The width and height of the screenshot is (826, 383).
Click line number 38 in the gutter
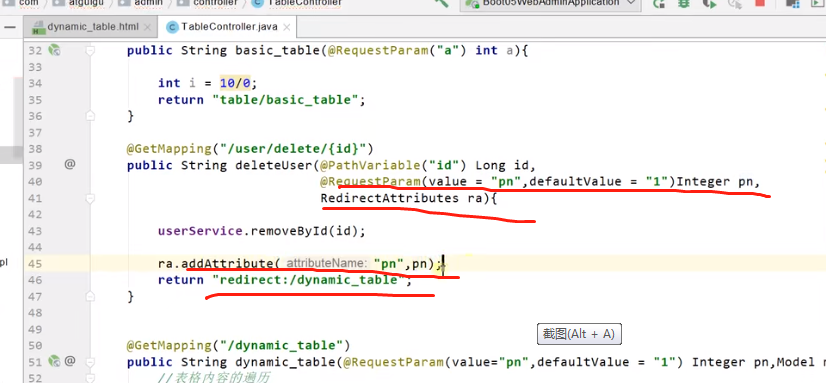click(x=35, y=149)
